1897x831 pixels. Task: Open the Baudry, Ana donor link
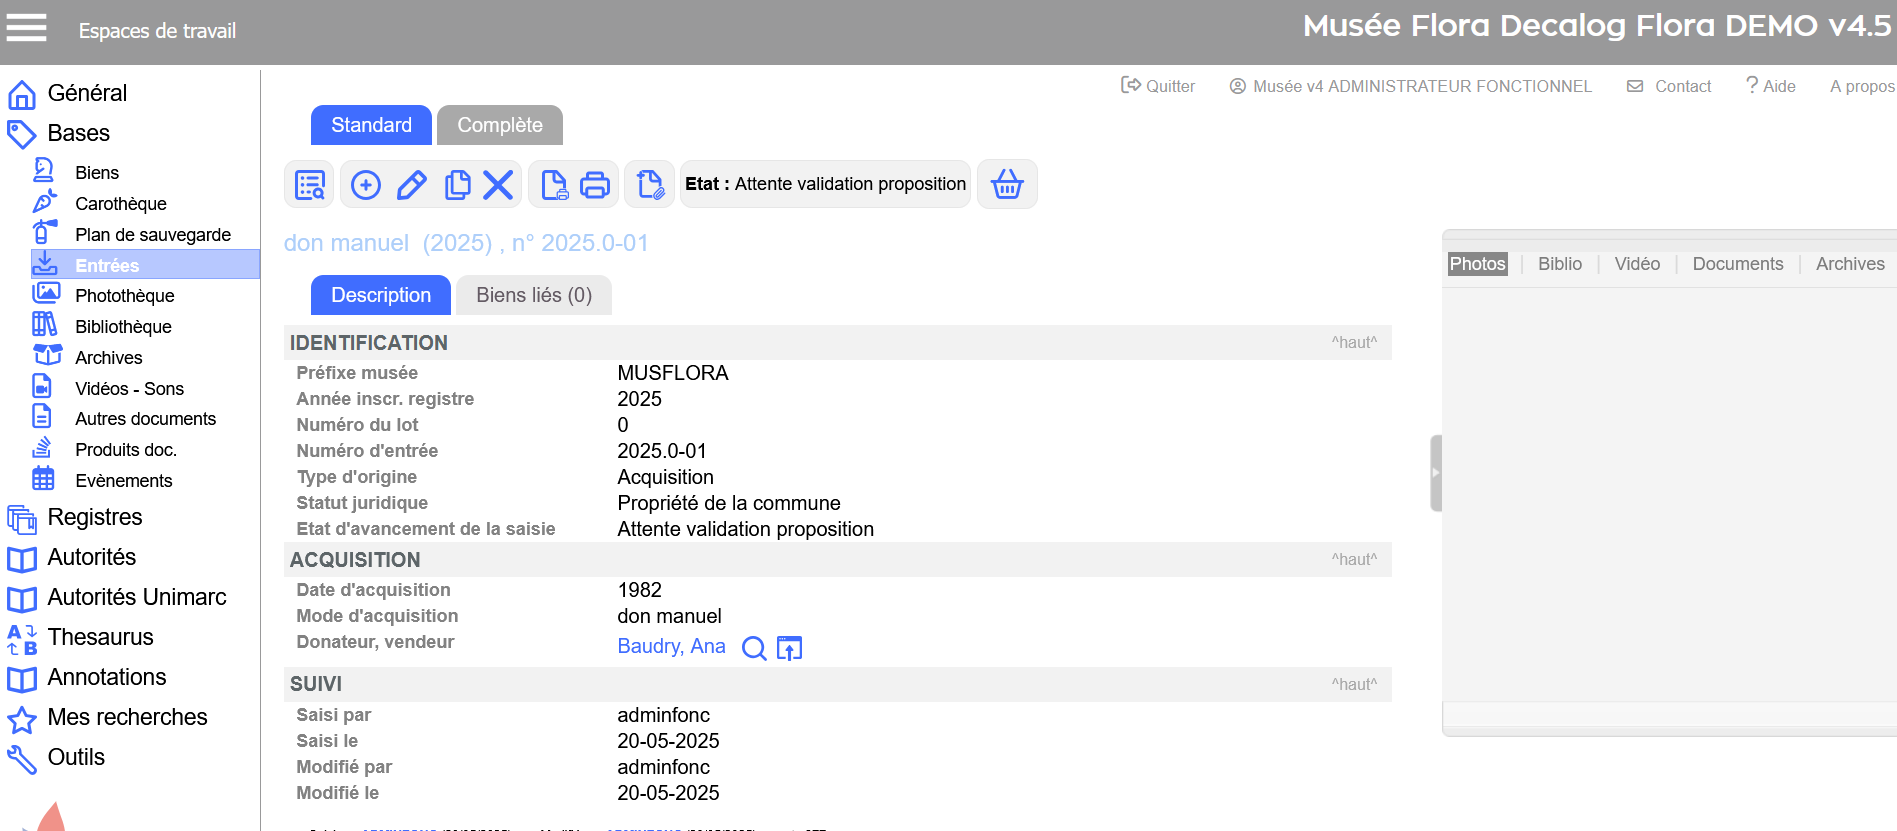click(x=671, y=646)
